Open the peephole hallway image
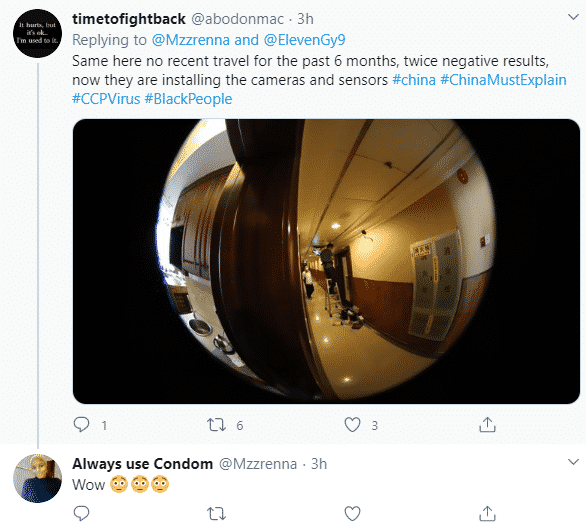 [x=326, y=261]
